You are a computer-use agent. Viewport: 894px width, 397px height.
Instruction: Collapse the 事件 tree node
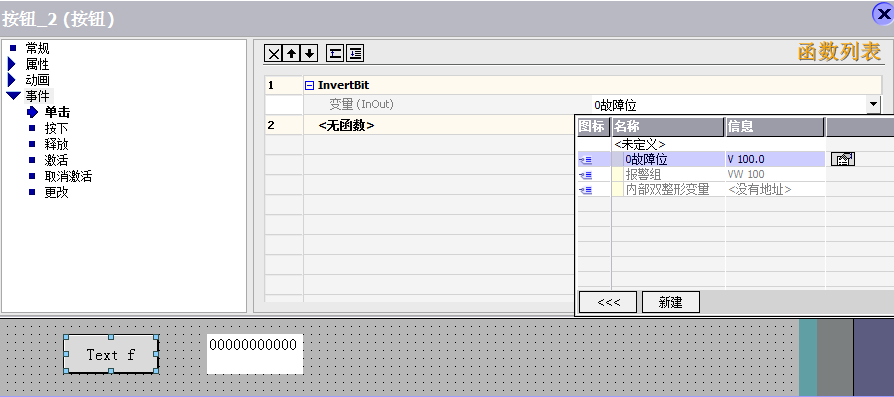point(14,96)
